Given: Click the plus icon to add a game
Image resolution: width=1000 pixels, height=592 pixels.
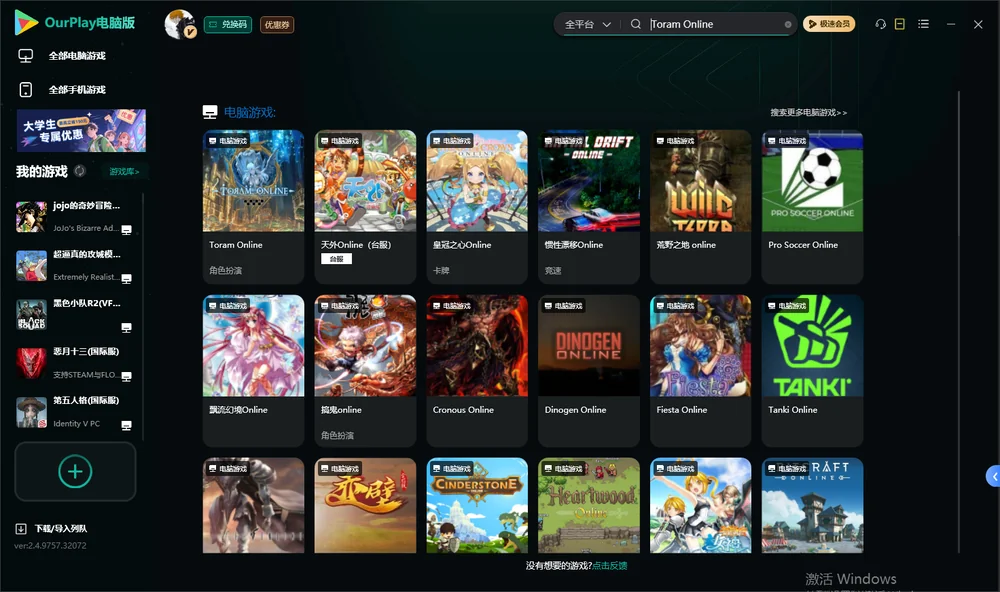Looking at the screenshot, I should pos(75,471).
